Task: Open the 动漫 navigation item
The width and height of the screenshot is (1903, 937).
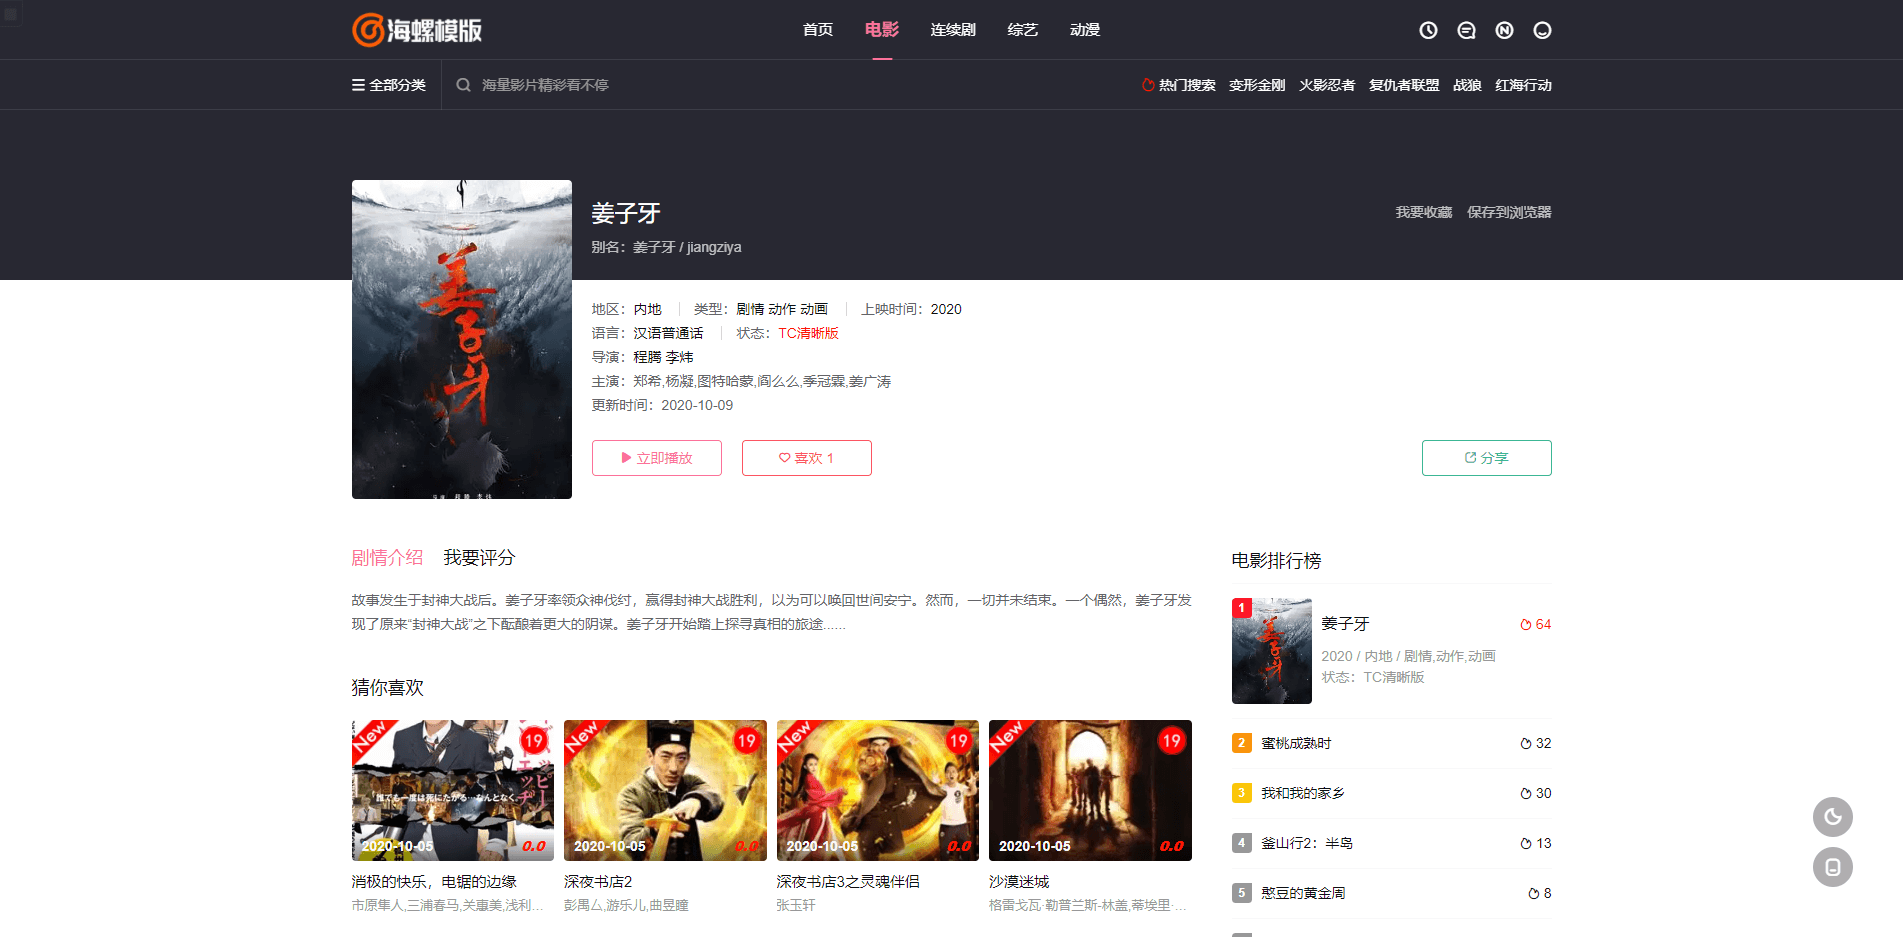Action: point(1085,30)
